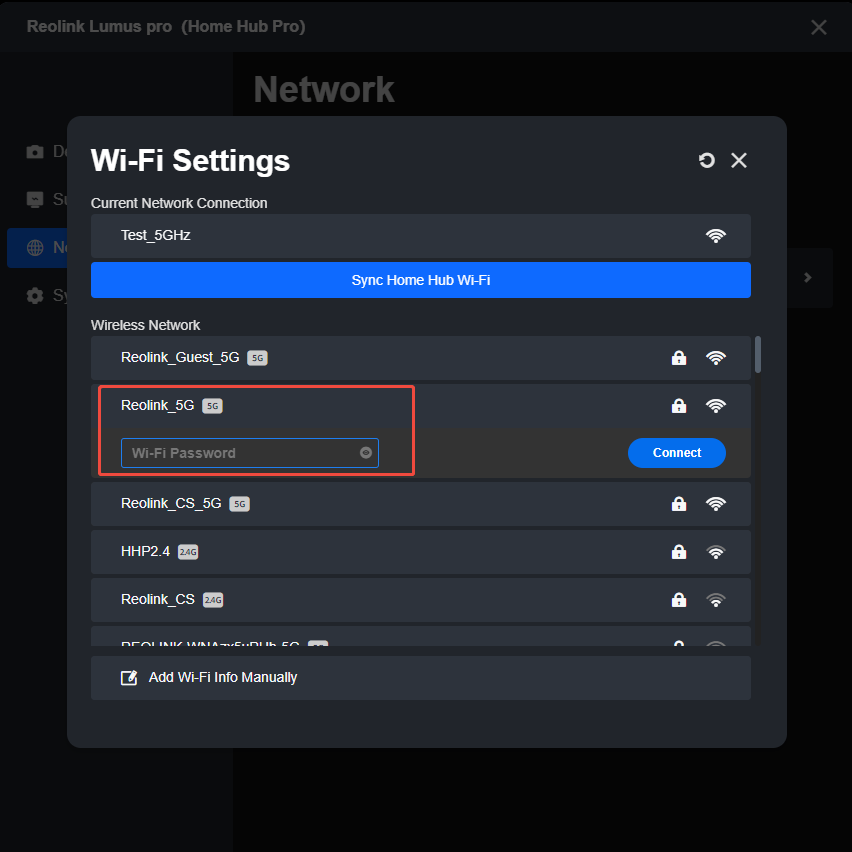Open Add Wi-Fi Info Manually

pyautogui.click(x=421, y=678)
